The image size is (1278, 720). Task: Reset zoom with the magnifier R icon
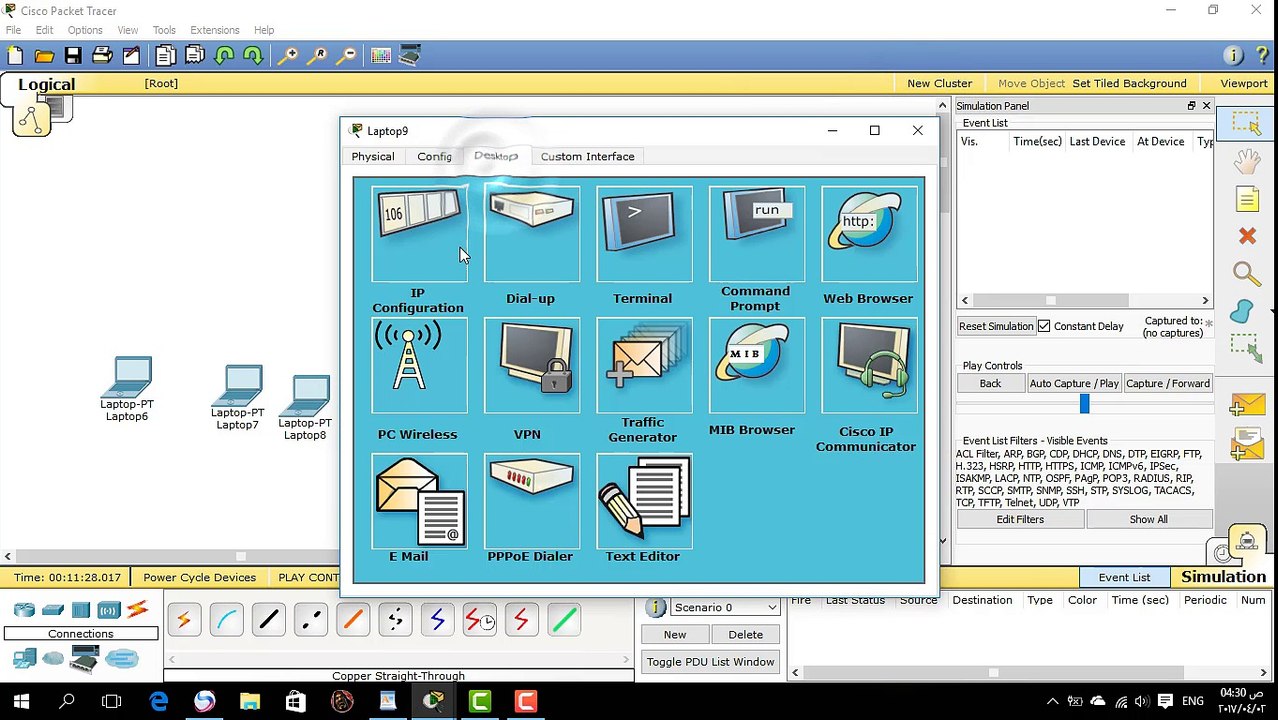click(x=317, y=56)
